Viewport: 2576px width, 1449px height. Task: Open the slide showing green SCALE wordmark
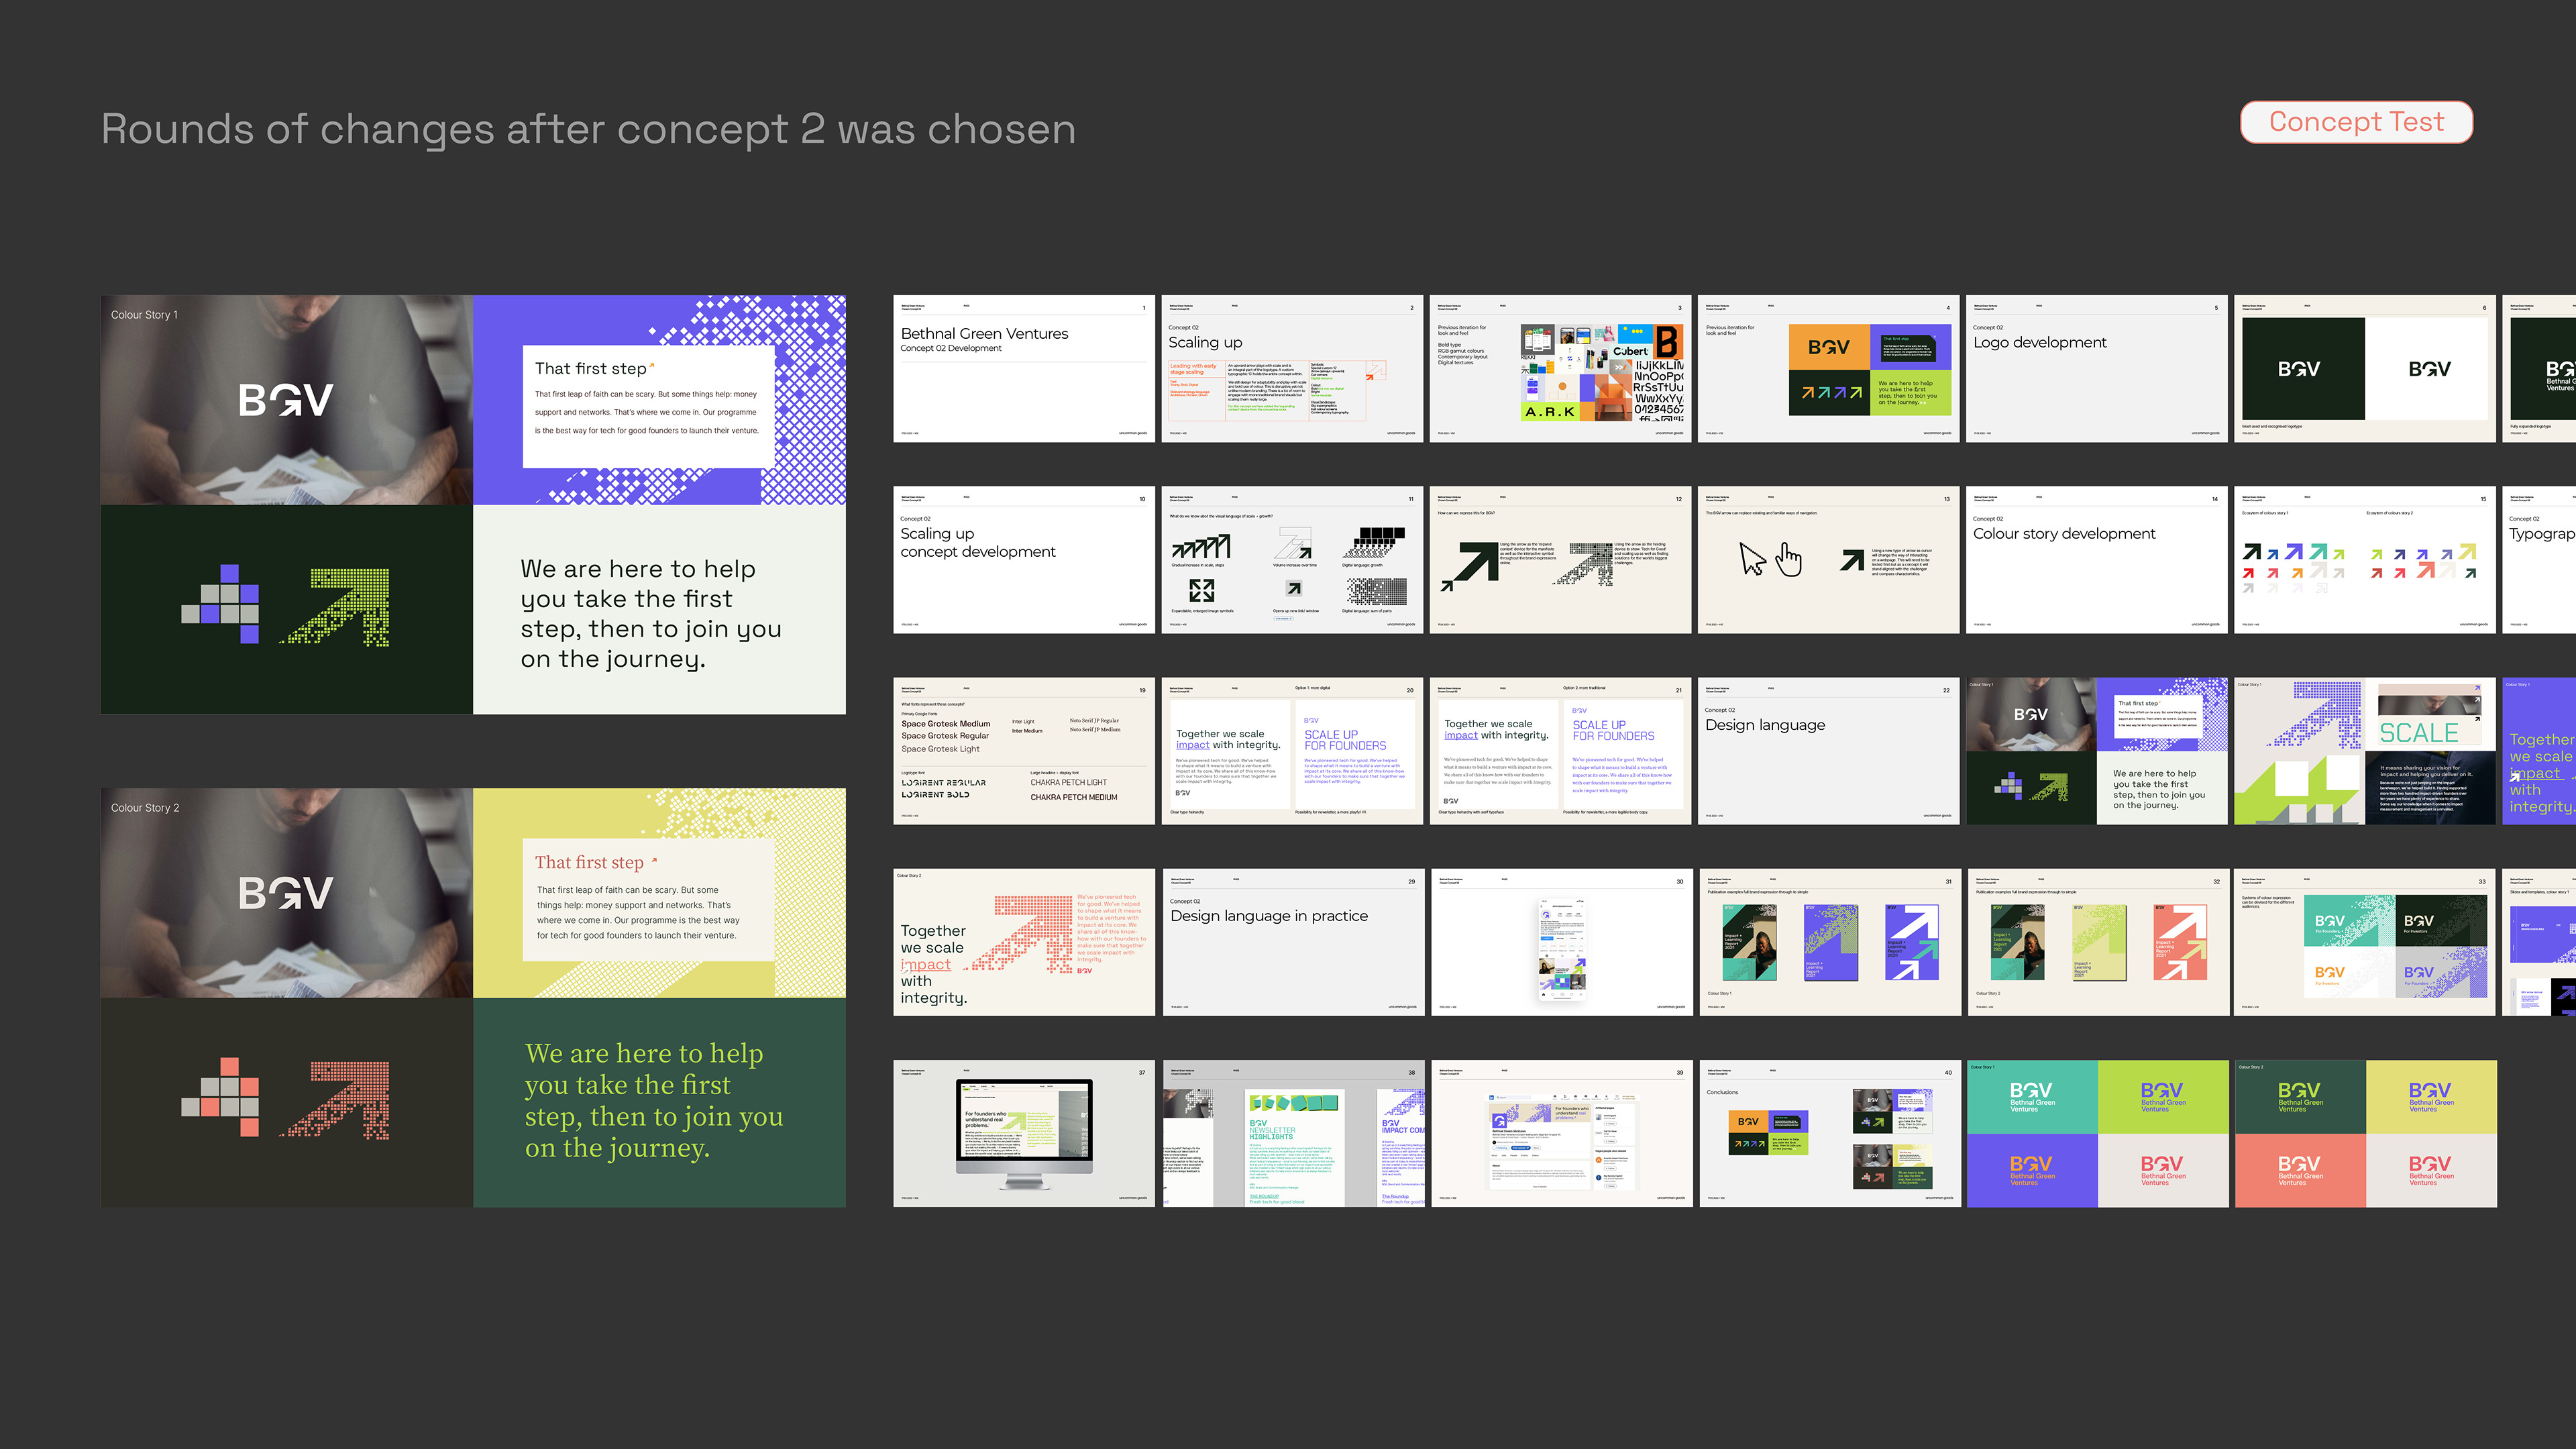2365,751
